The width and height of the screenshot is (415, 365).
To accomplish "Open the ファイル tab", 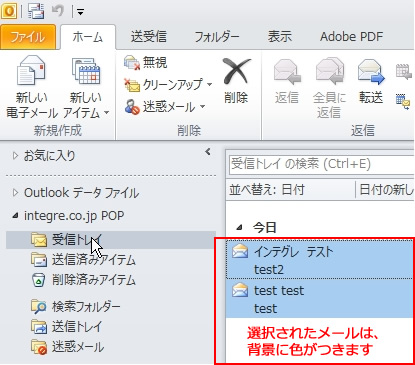I will [x=28, y=37].
